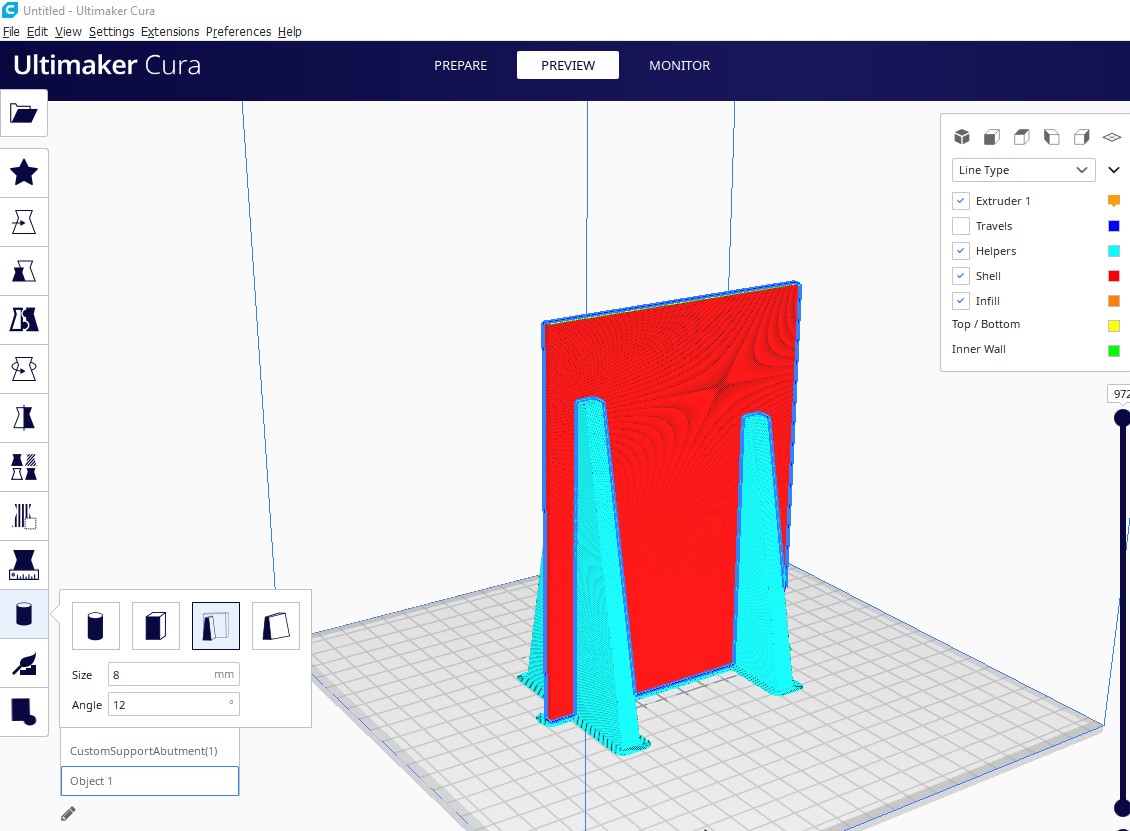1130x831 pixels.
Task: Click the layer slider lower handle
Action: click(1122, 808)
